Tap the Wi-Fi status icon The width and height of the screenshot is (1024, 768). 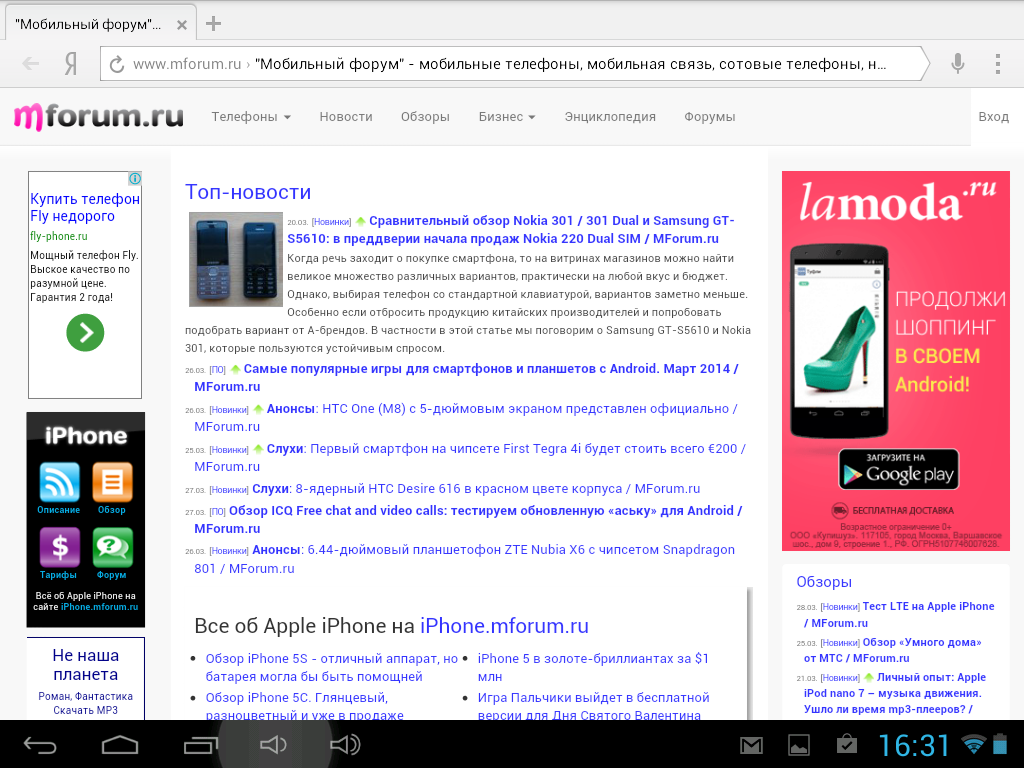974,744
